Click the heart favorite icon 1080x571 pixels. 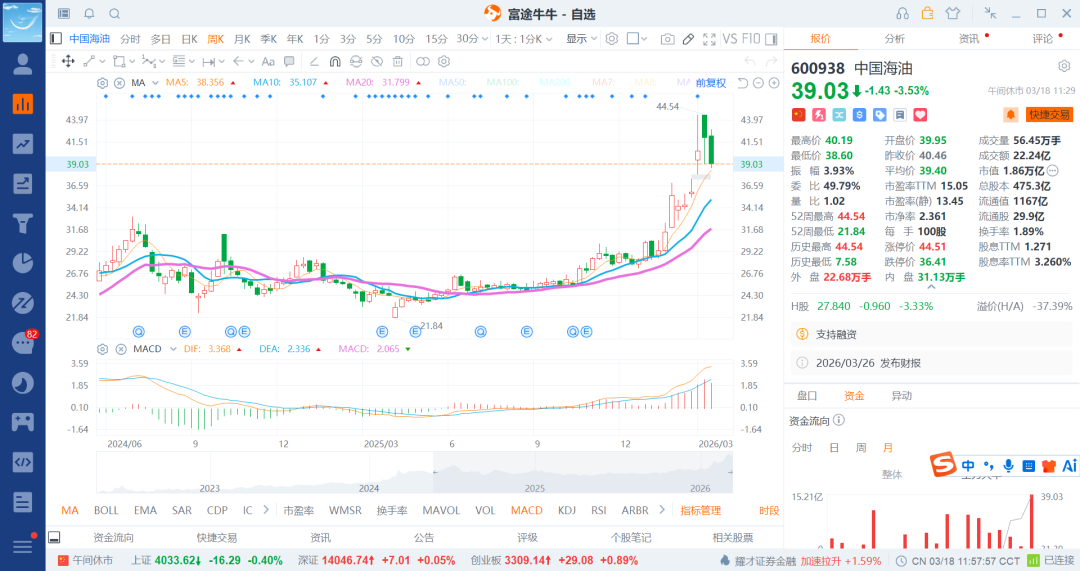[920, 115]
